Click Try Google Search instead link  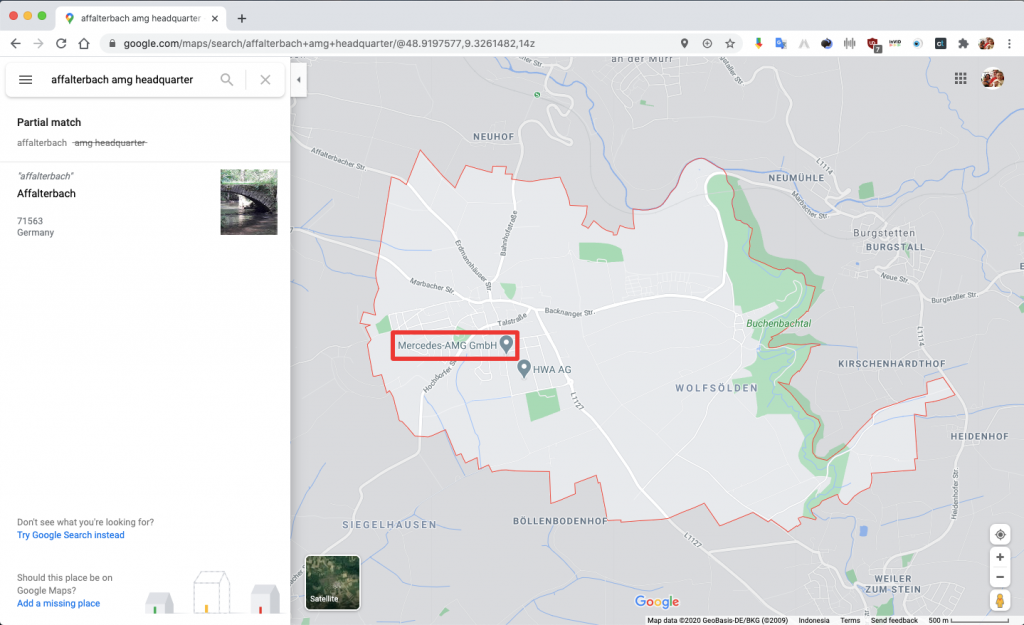click(71, 535)
